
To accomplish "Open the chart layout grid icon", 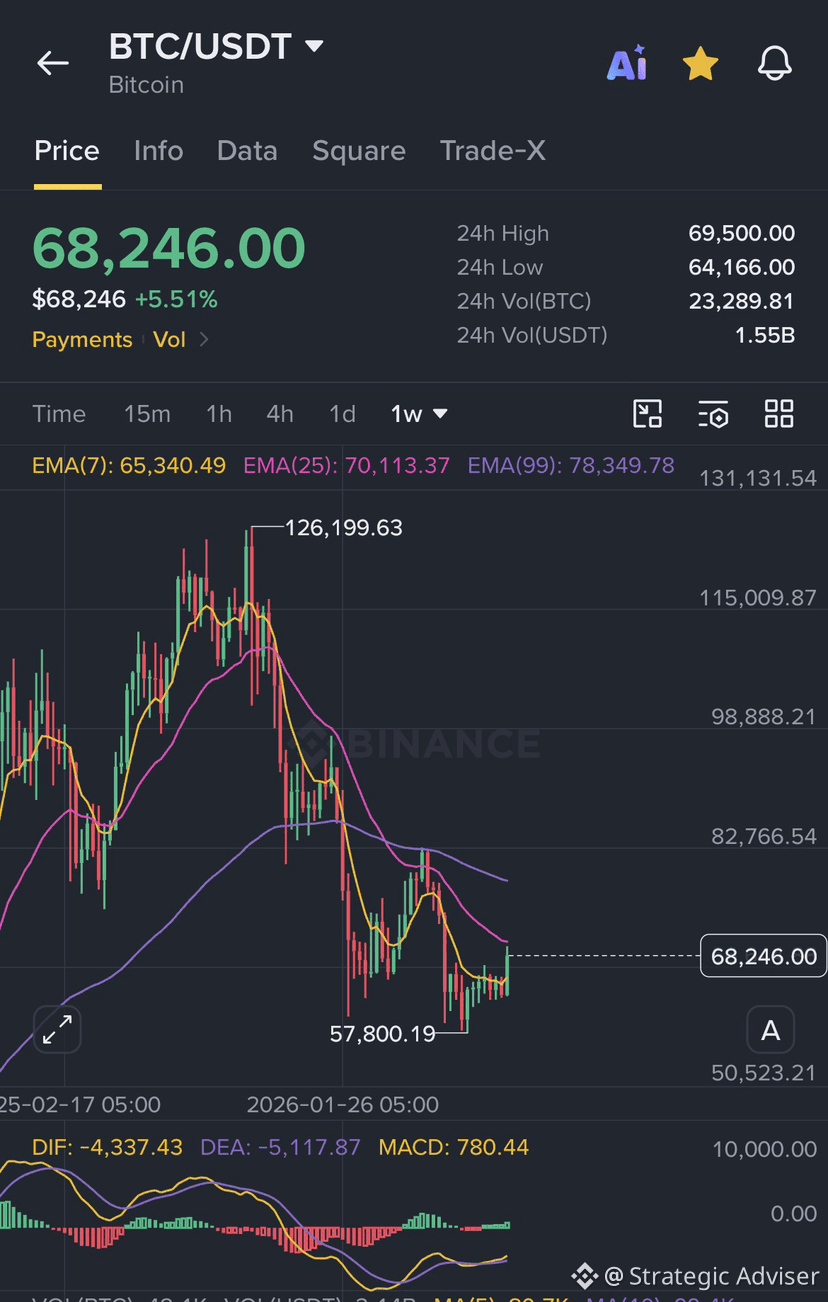I will coord(779,414).
